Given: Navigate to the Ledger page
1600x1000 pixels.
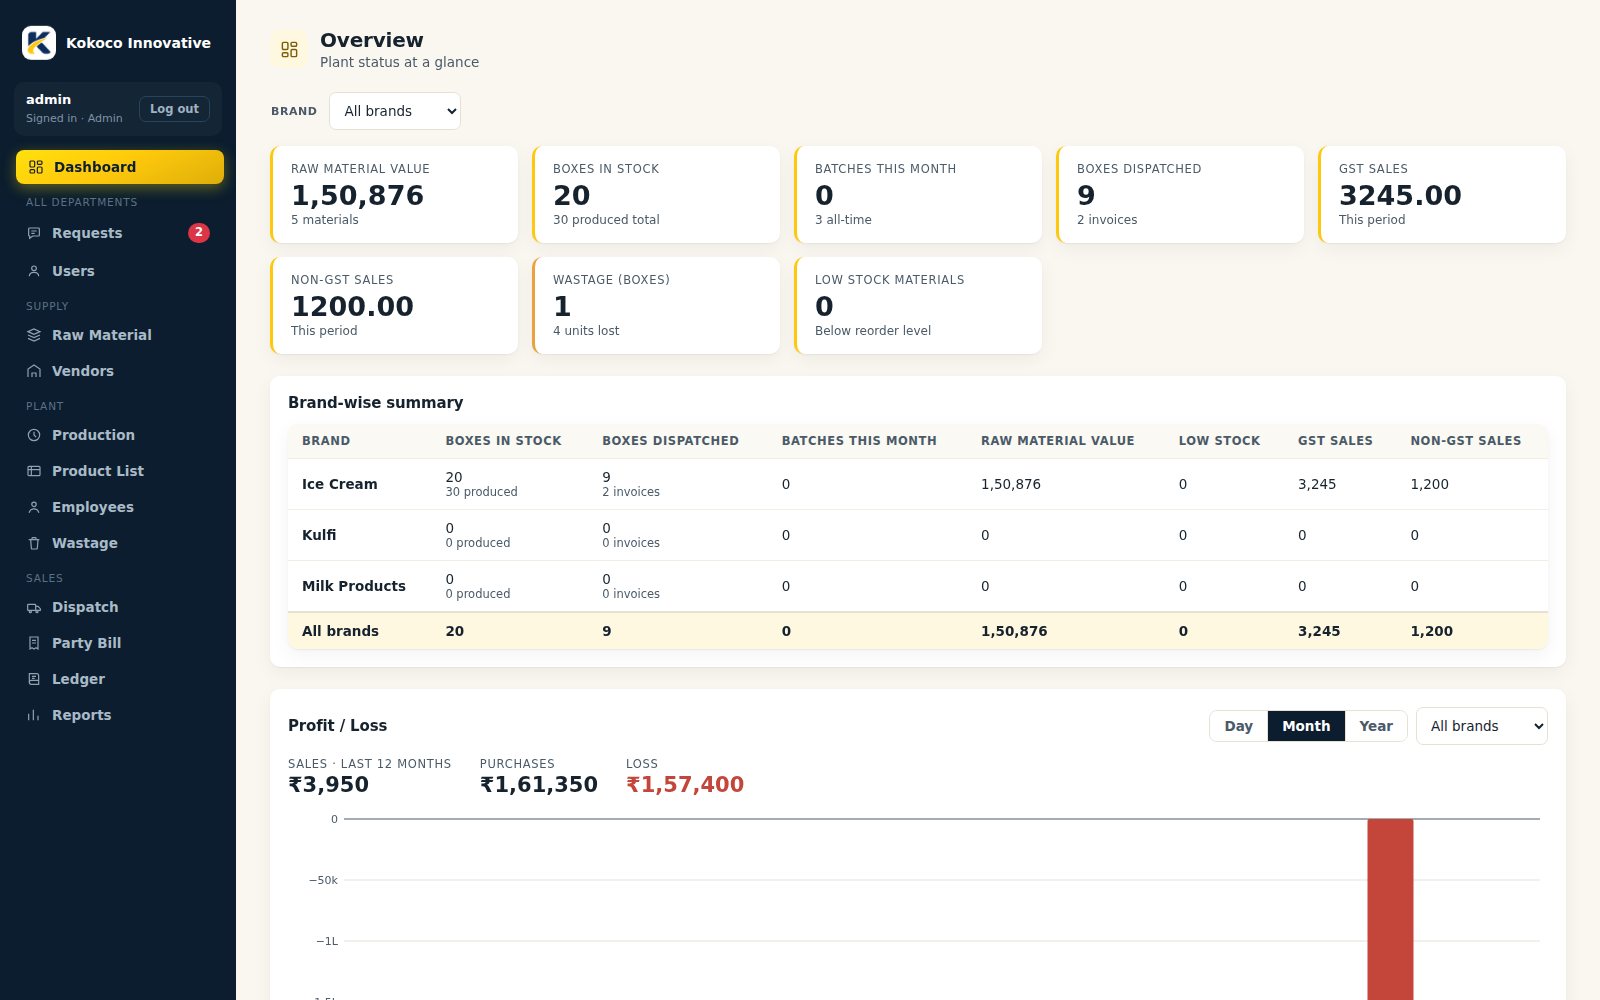Looking at the screenshot, I should pyautogui.click(x=119, y=679).
